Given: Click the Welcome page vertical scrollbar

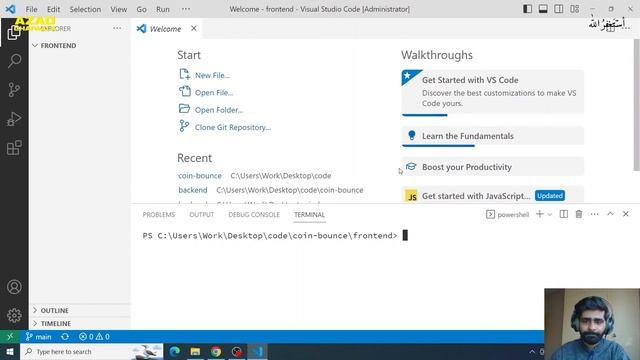Looking at the screenshot, I should click(636, 105).
